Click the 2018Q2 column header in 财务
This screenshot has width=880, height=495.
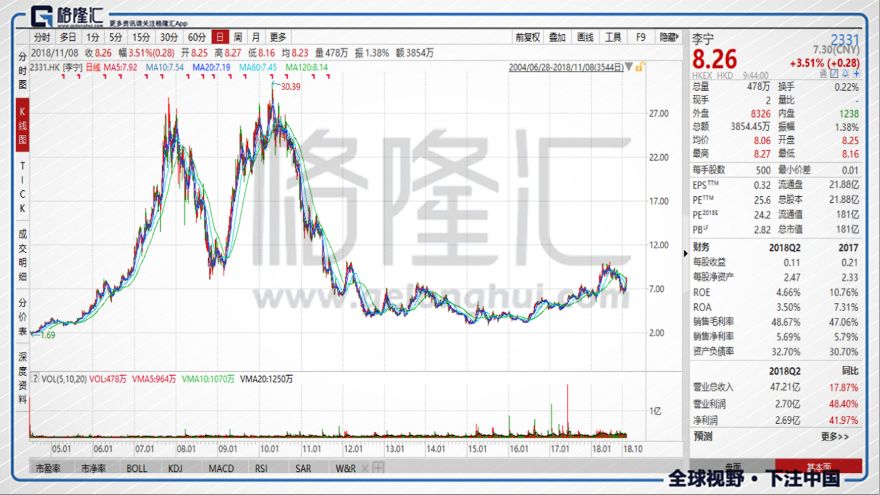[x=785, y=248]
